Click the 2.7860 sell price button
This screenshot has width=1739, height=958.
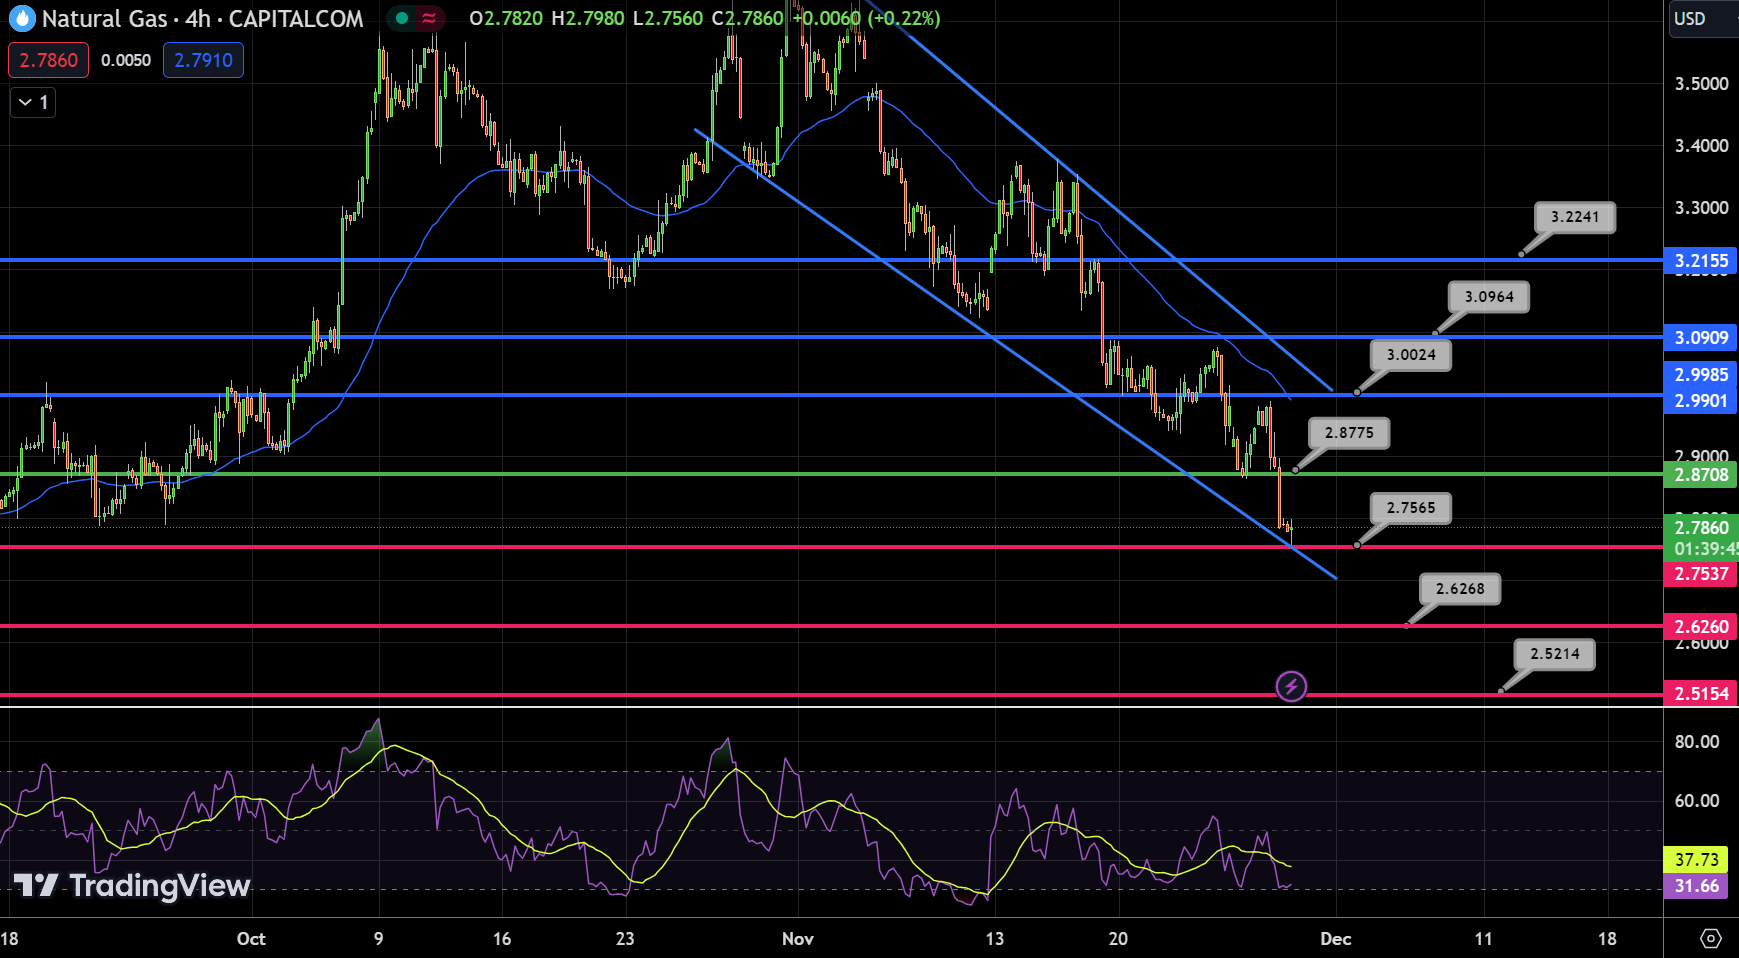(x=49, y=60)
